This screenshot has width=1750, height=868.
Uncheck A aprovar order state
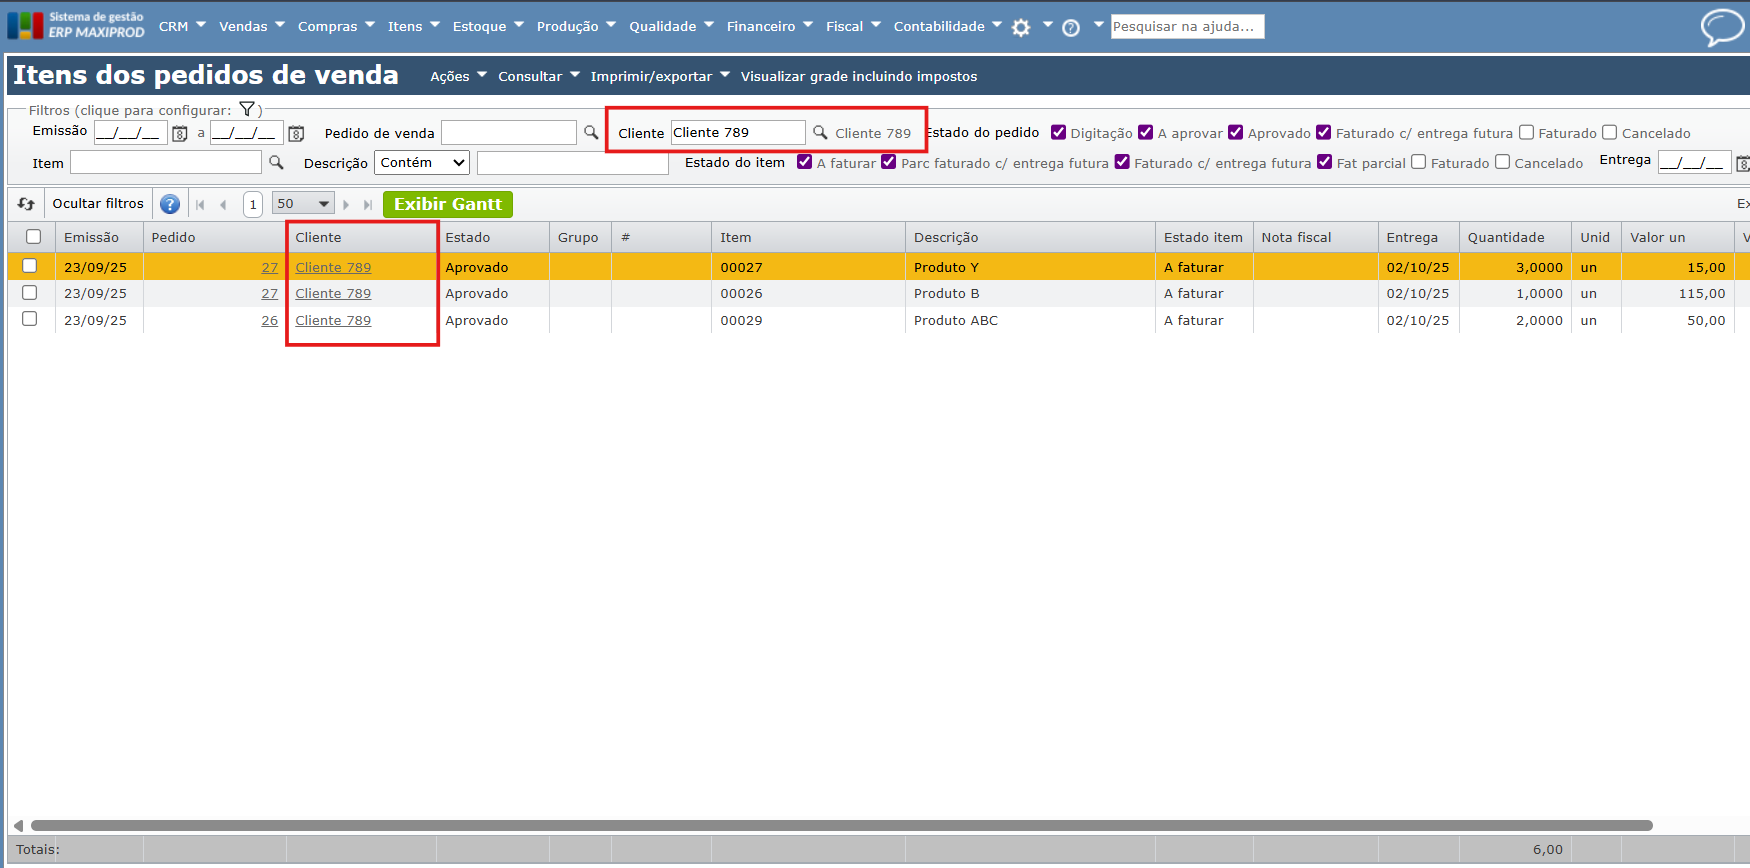(1145, 132)
